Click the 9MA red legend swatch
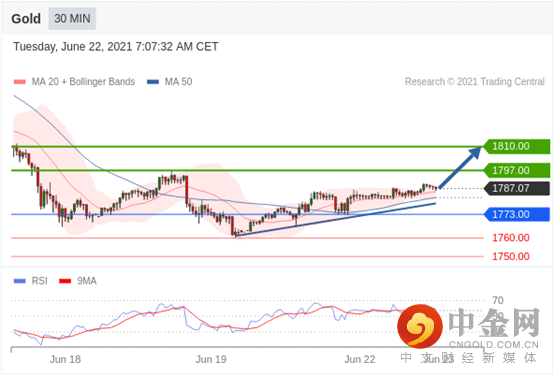 tap(65, 281)
